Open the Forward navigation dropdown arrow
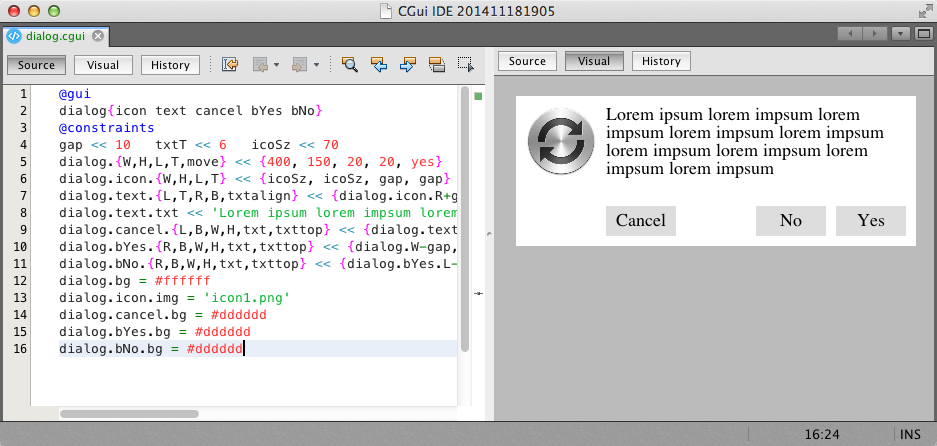 coord(316,65)
